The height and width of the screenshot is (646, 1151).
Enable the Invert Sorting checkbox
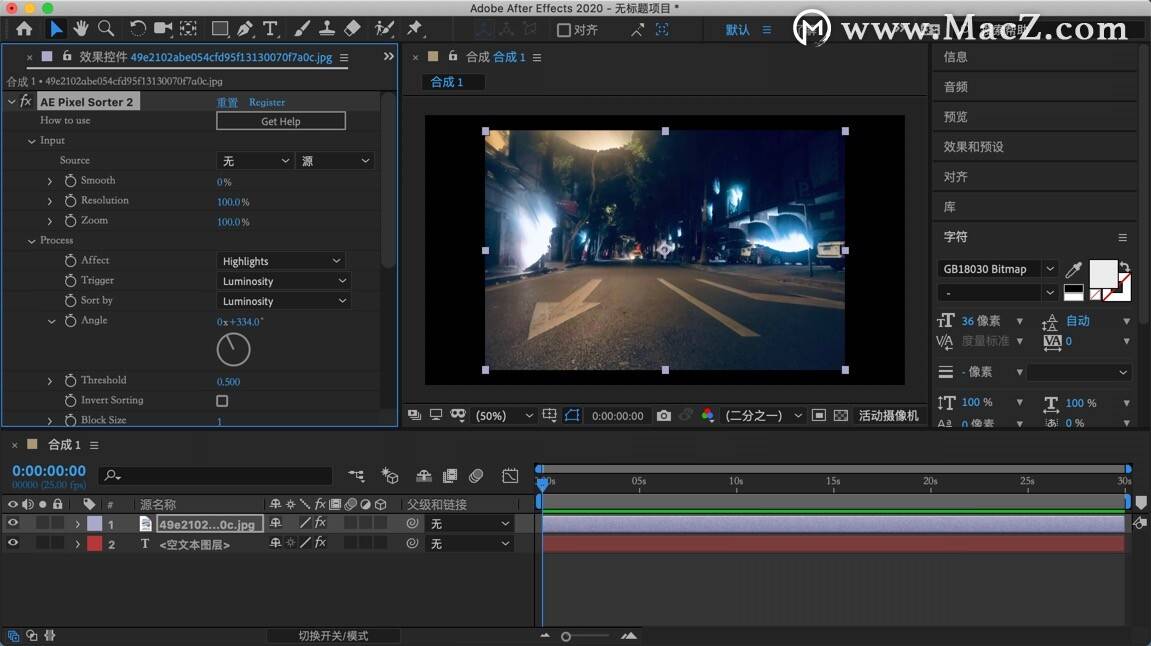(x=222, y=401)
